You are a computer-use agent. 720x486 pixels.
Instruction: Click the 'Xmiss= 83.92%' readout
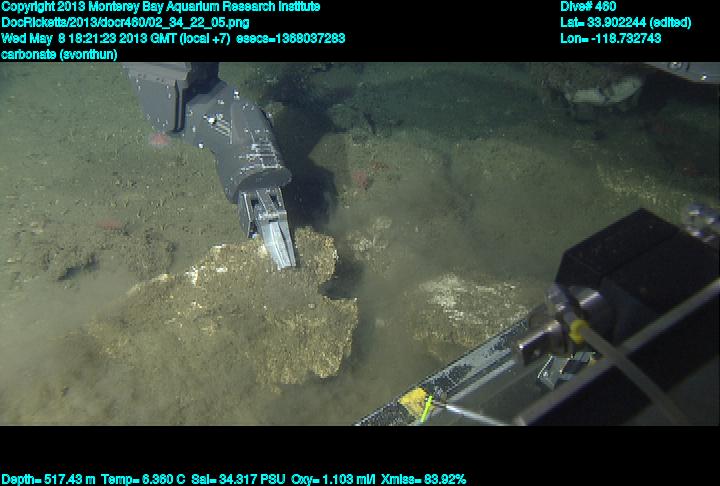423,479
